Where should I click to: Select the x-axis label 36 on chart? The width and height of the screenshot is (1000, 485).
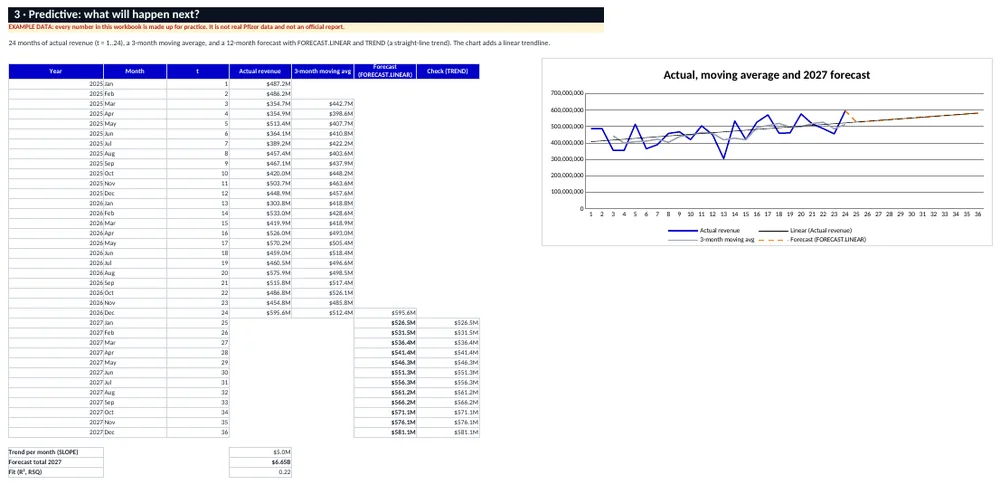pos(978,215)
